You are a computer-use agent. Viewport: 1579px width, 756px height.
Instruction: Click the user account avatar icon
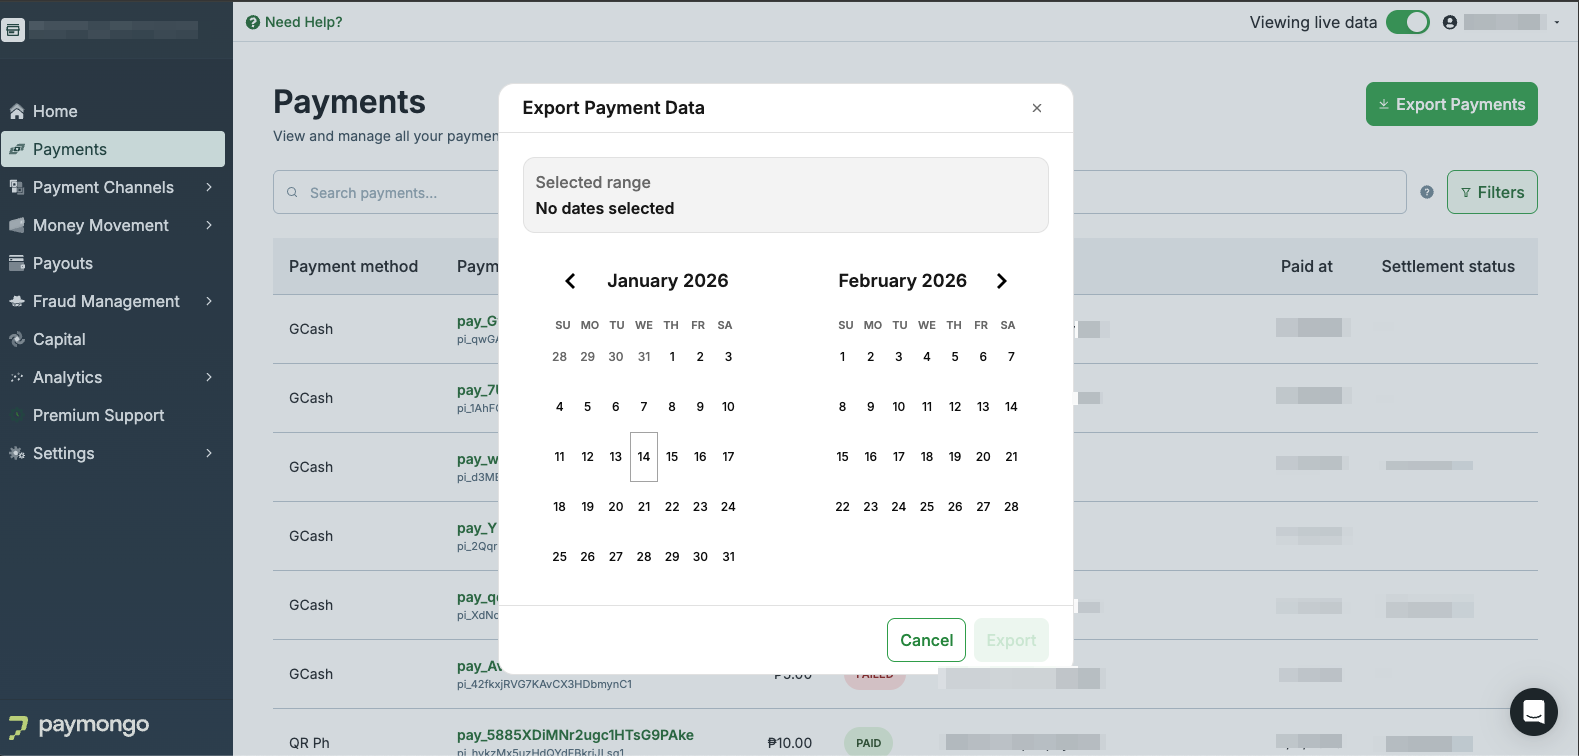(1450, 22)
